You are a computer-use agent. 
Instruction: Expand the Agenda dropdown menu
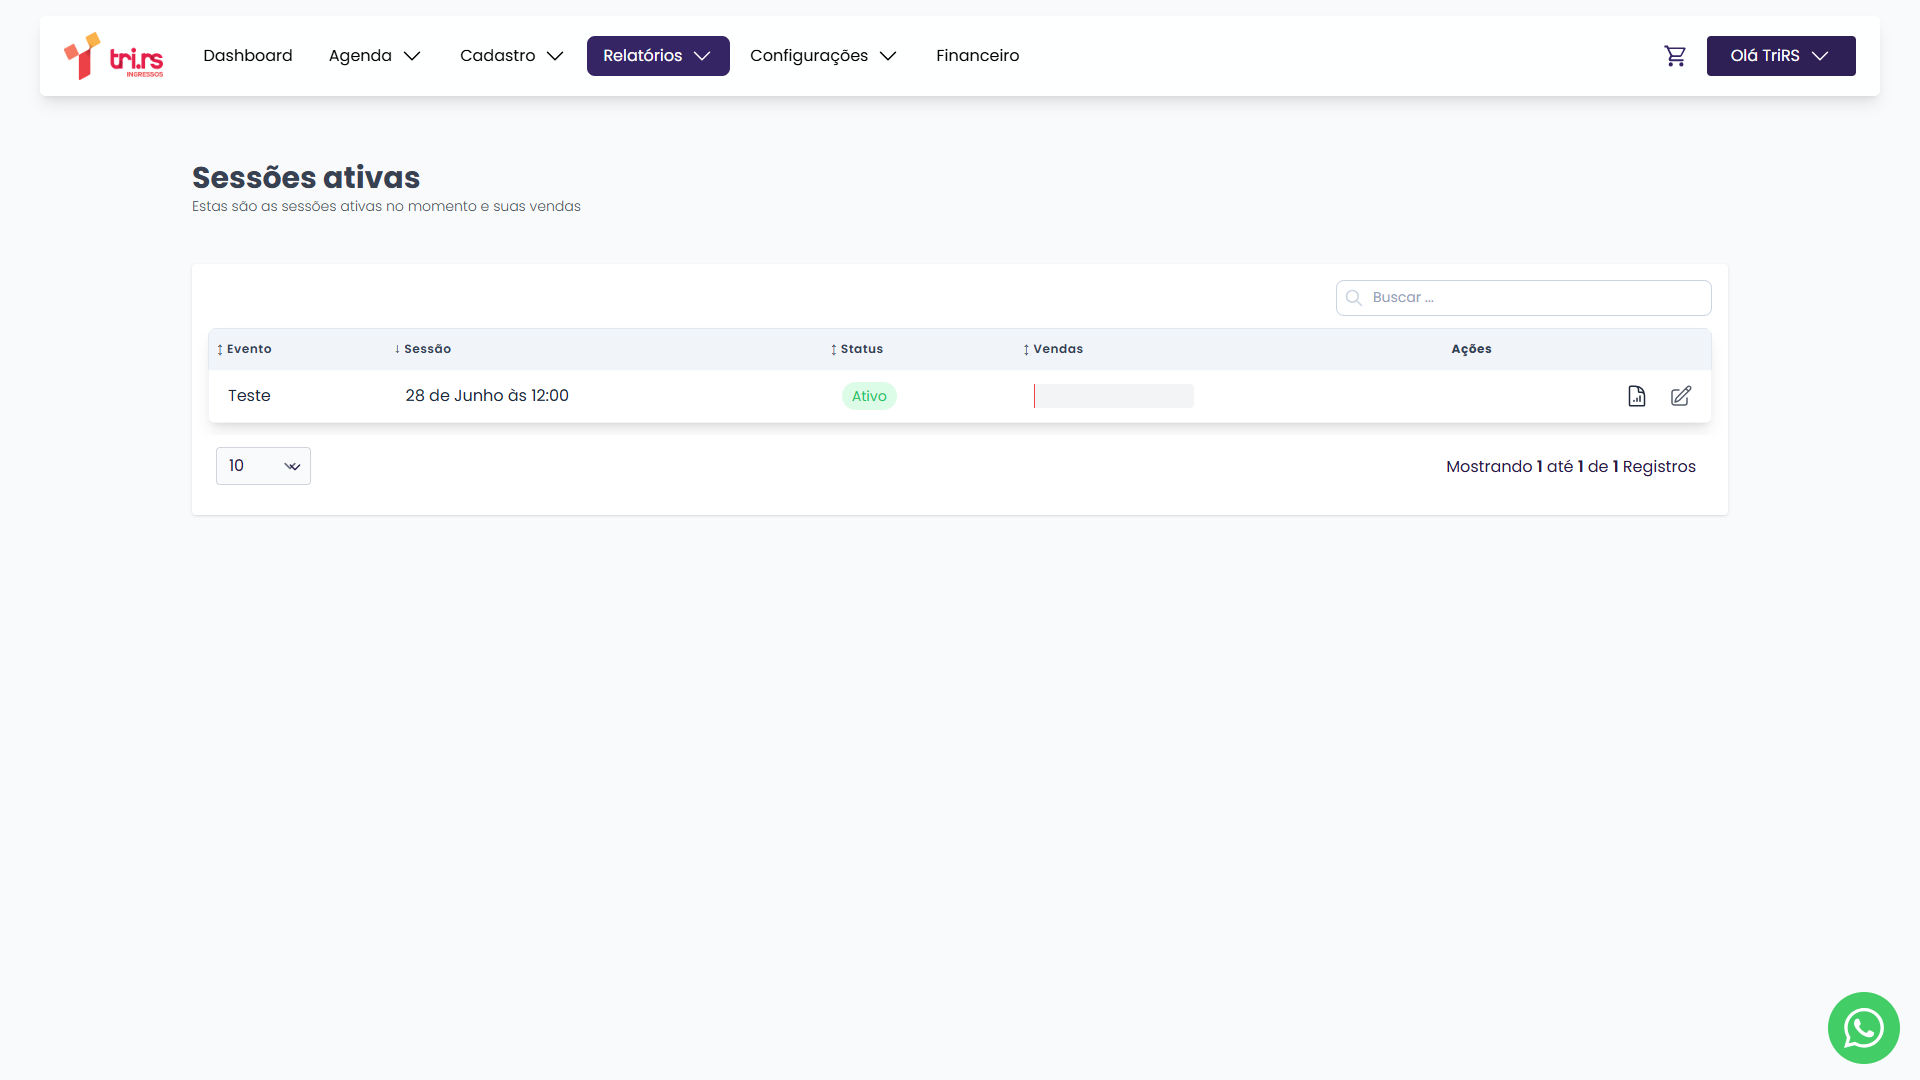click(x=375, y=56)
